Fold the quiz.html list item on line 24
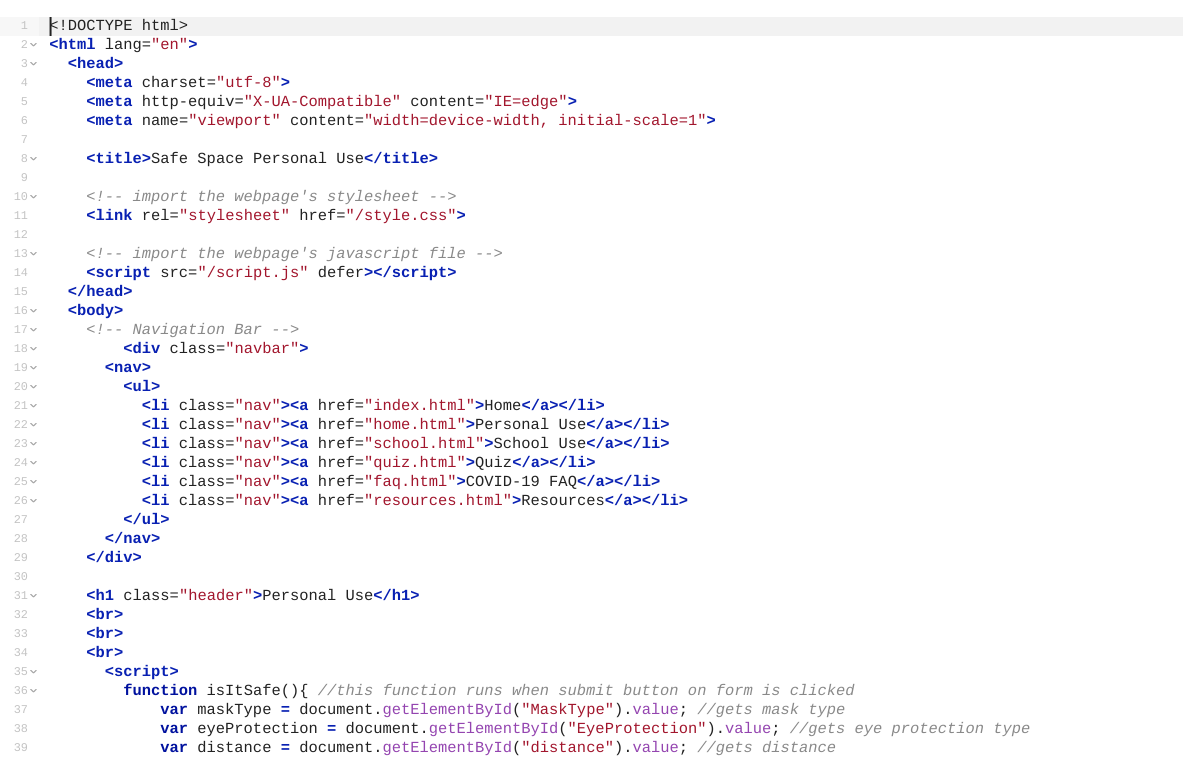The height and width of the screenshot is (757, 1183). coord(33,463)
